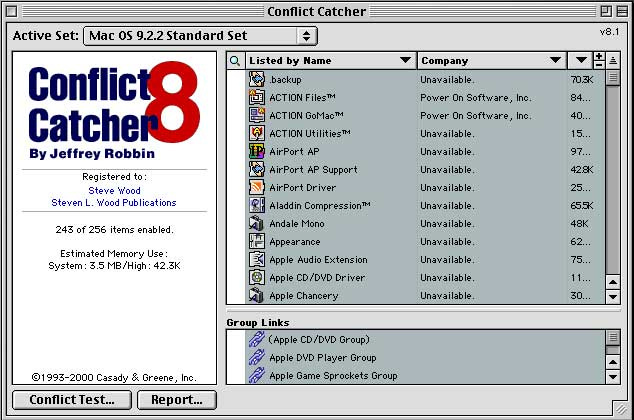
Task: Click the (Apple CD/DVD Group) link icon
Action: pyautogui.click(x=256, y=339)
